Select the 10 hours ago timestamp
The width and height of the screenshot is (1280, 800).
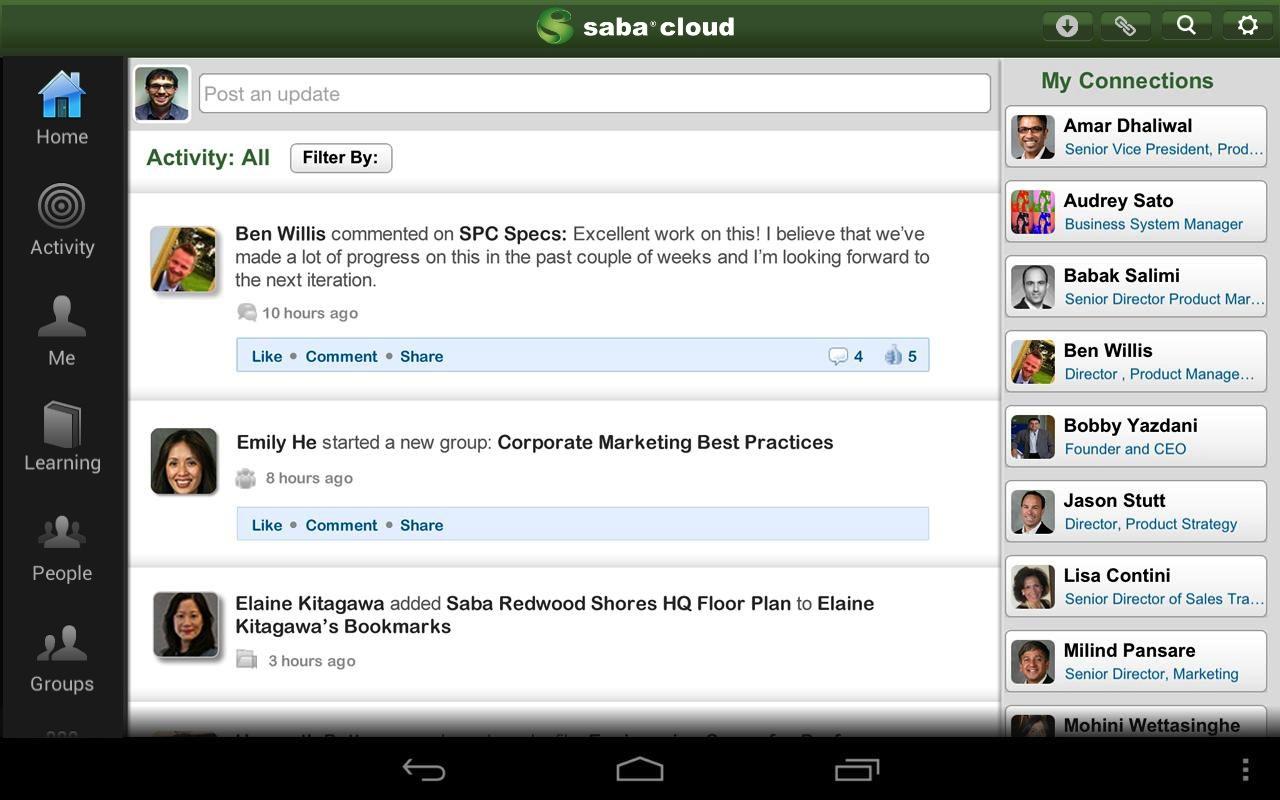309,313
